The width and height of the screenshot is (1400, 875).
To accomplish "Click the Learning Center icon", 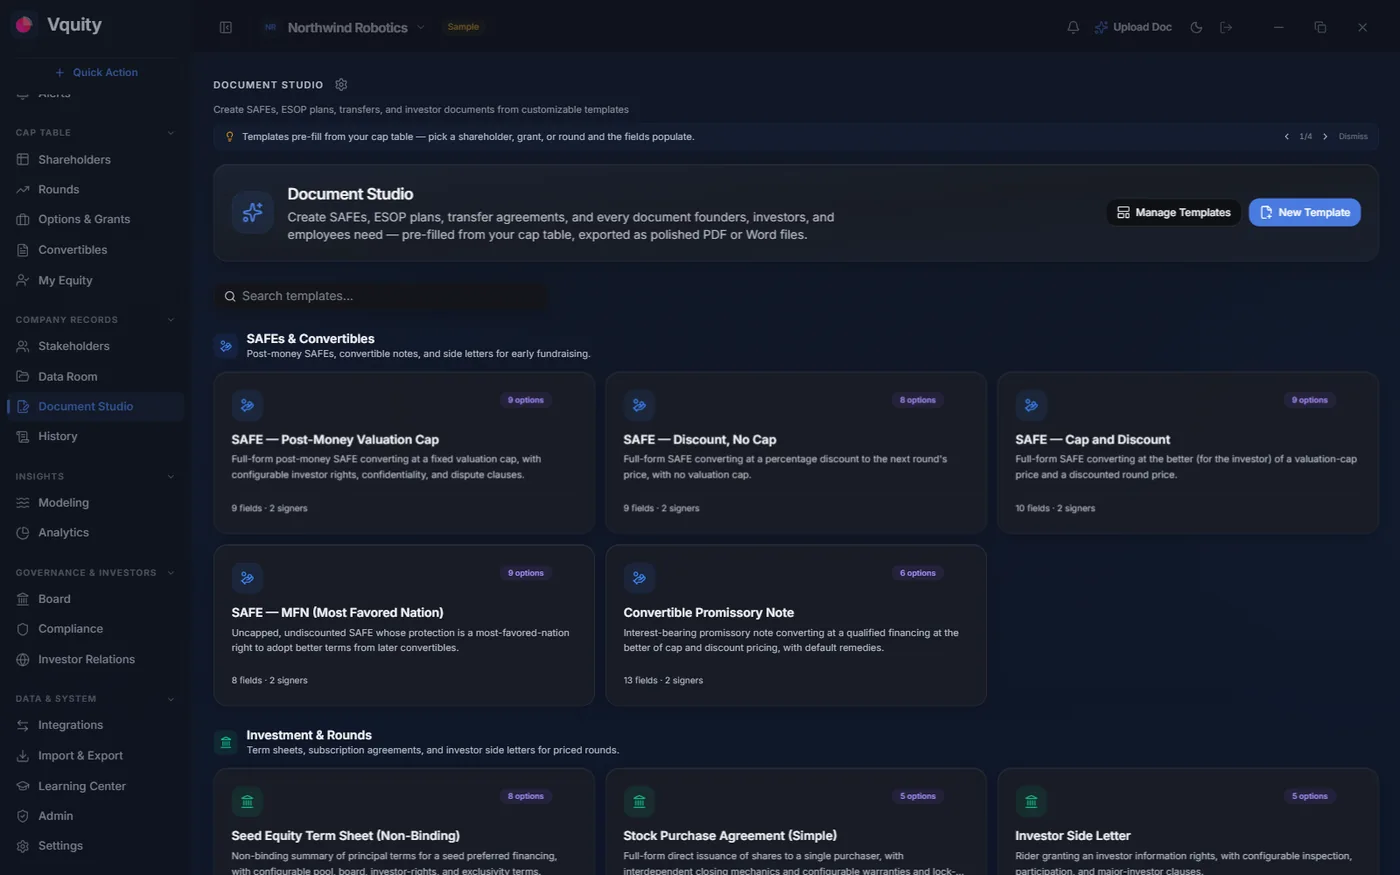I will (x=23, y=786).
